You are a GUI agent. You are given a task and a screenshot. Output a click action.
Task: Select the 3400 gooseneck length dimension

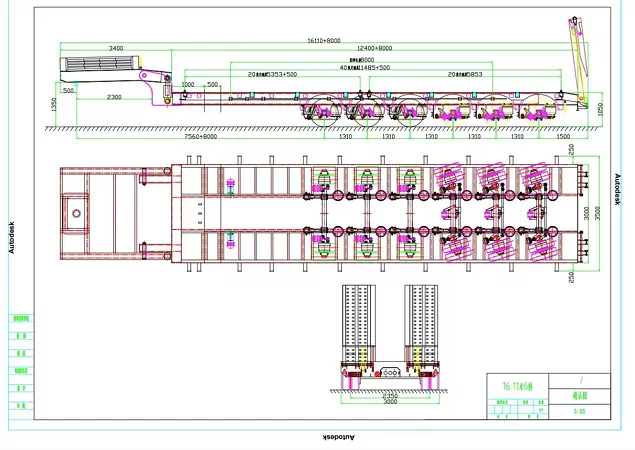(116, 48)
